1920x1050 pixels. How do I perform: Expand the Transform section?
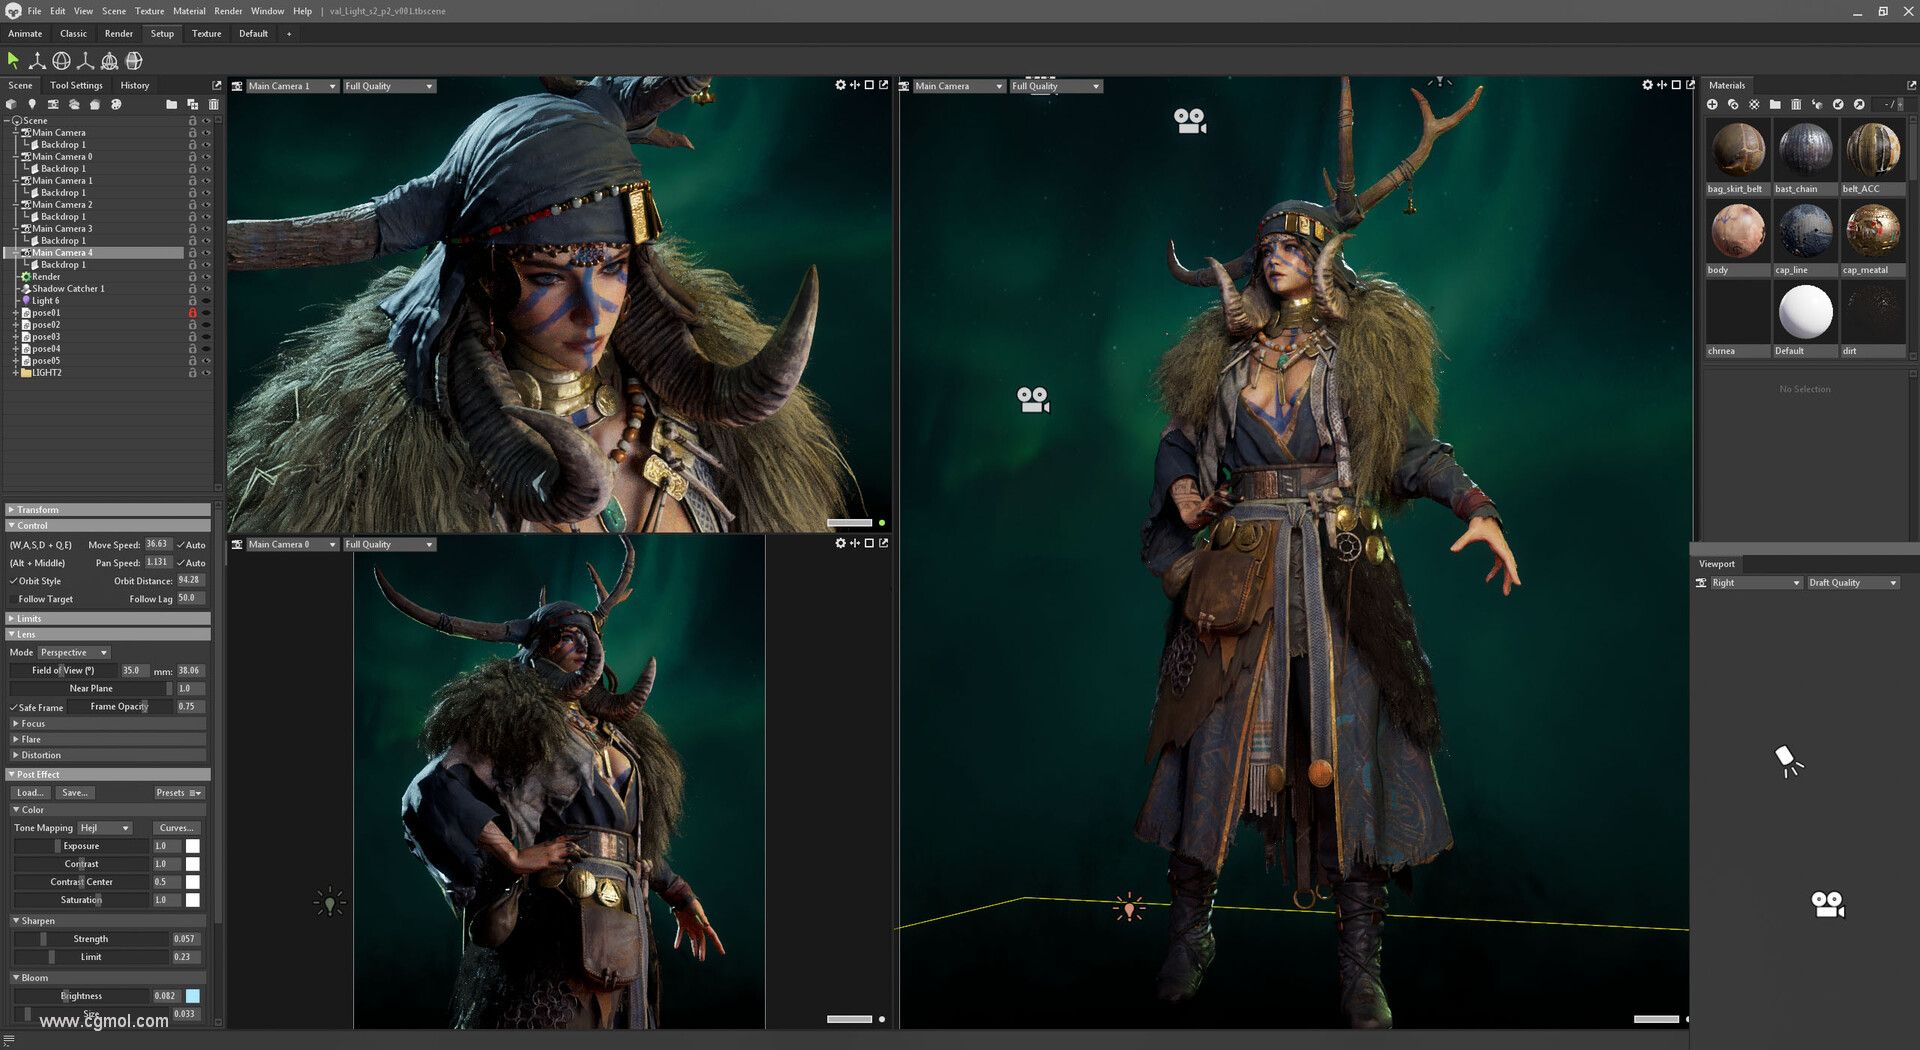coord(108,510)
